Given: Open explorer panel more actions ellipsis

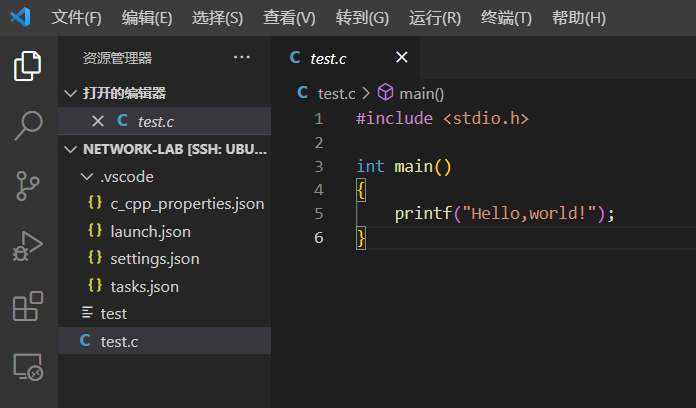Looking at the screenshot, I should coord(242,58).
